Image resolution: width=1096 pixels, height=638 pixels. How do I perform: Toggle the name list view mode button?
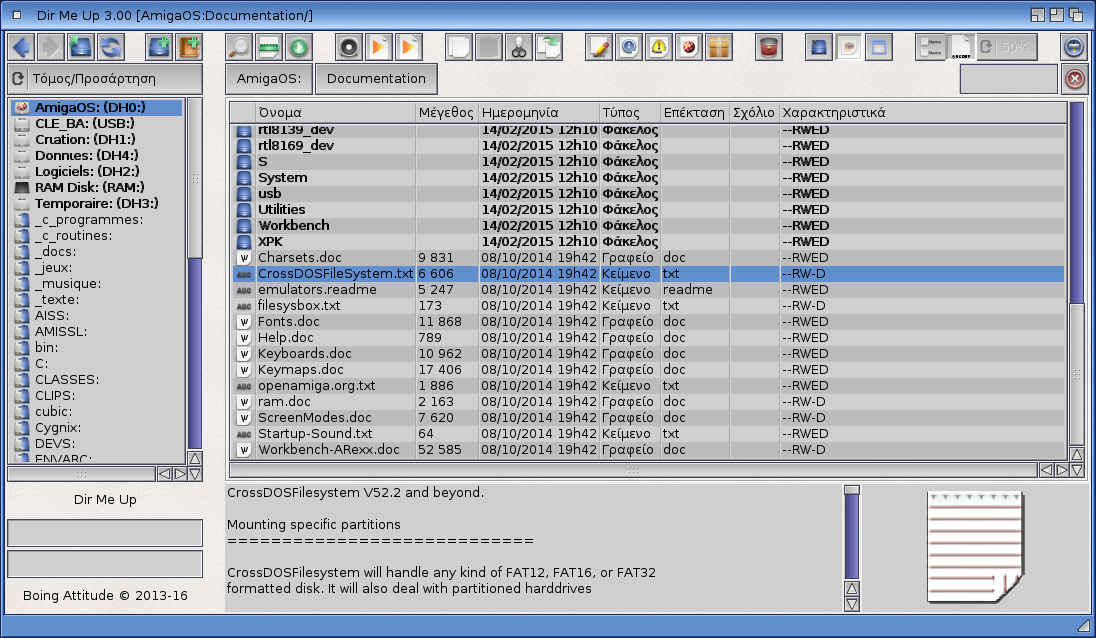929,47
